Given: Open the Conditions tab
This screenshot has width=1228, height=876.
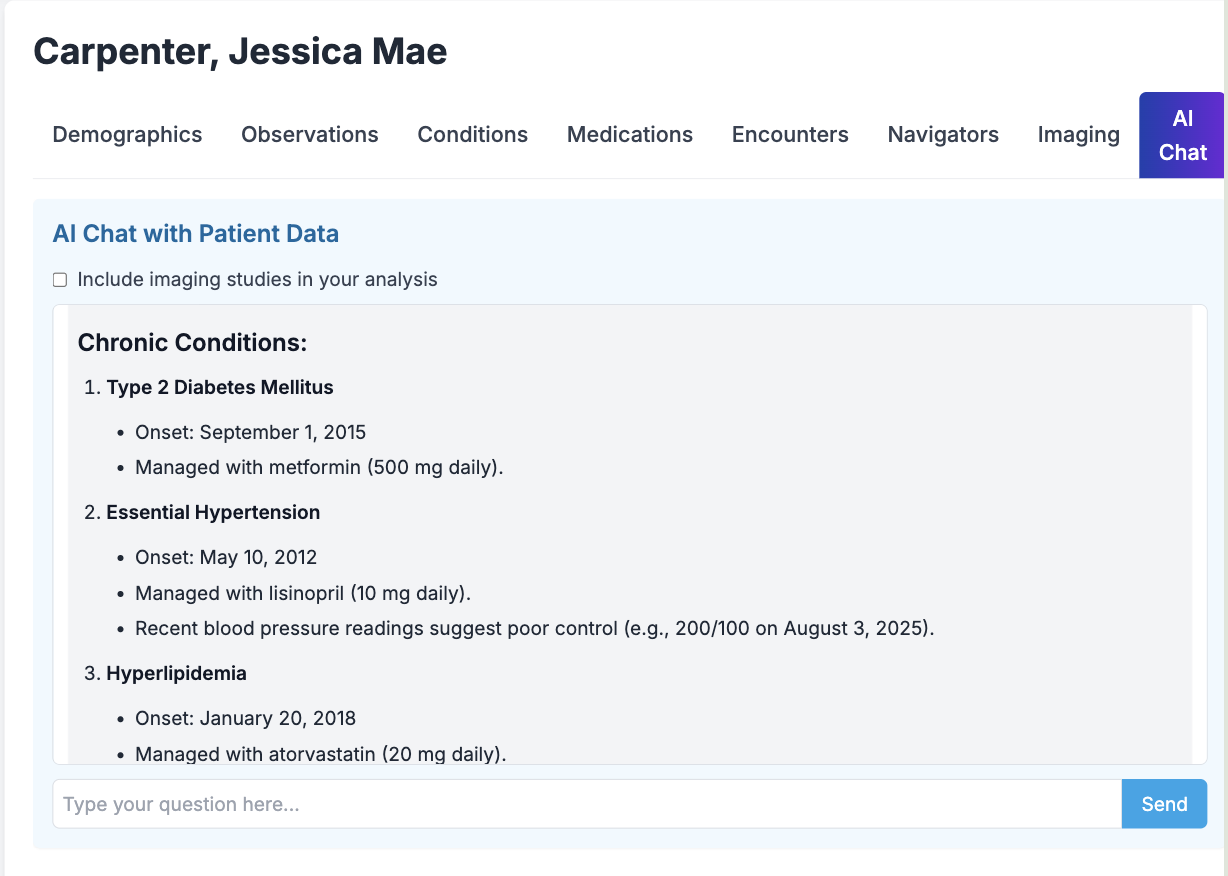Looking at the screenshot, I should pos(473,135).
